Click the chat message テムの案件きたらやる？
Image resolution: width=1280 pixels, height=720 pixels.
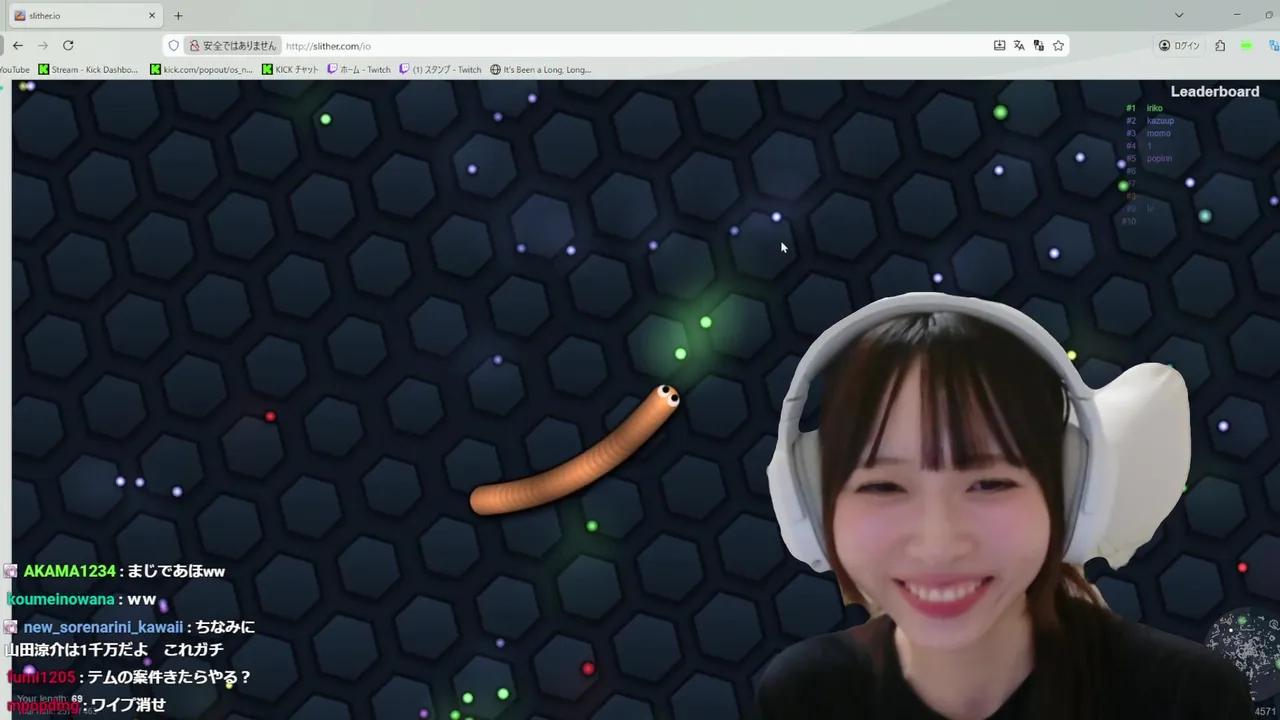(170, 677)
